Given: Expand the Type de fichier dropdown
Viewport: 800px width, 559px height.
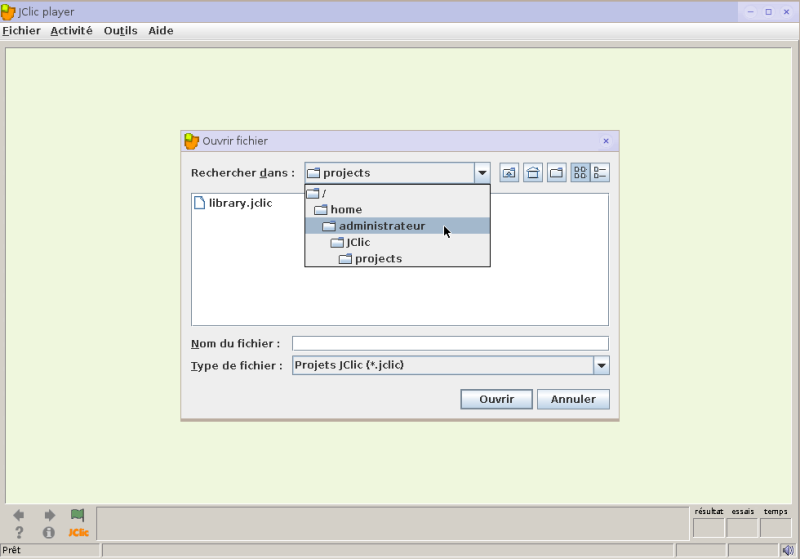Looking at the screenshot, I should [x=602, y=365].
